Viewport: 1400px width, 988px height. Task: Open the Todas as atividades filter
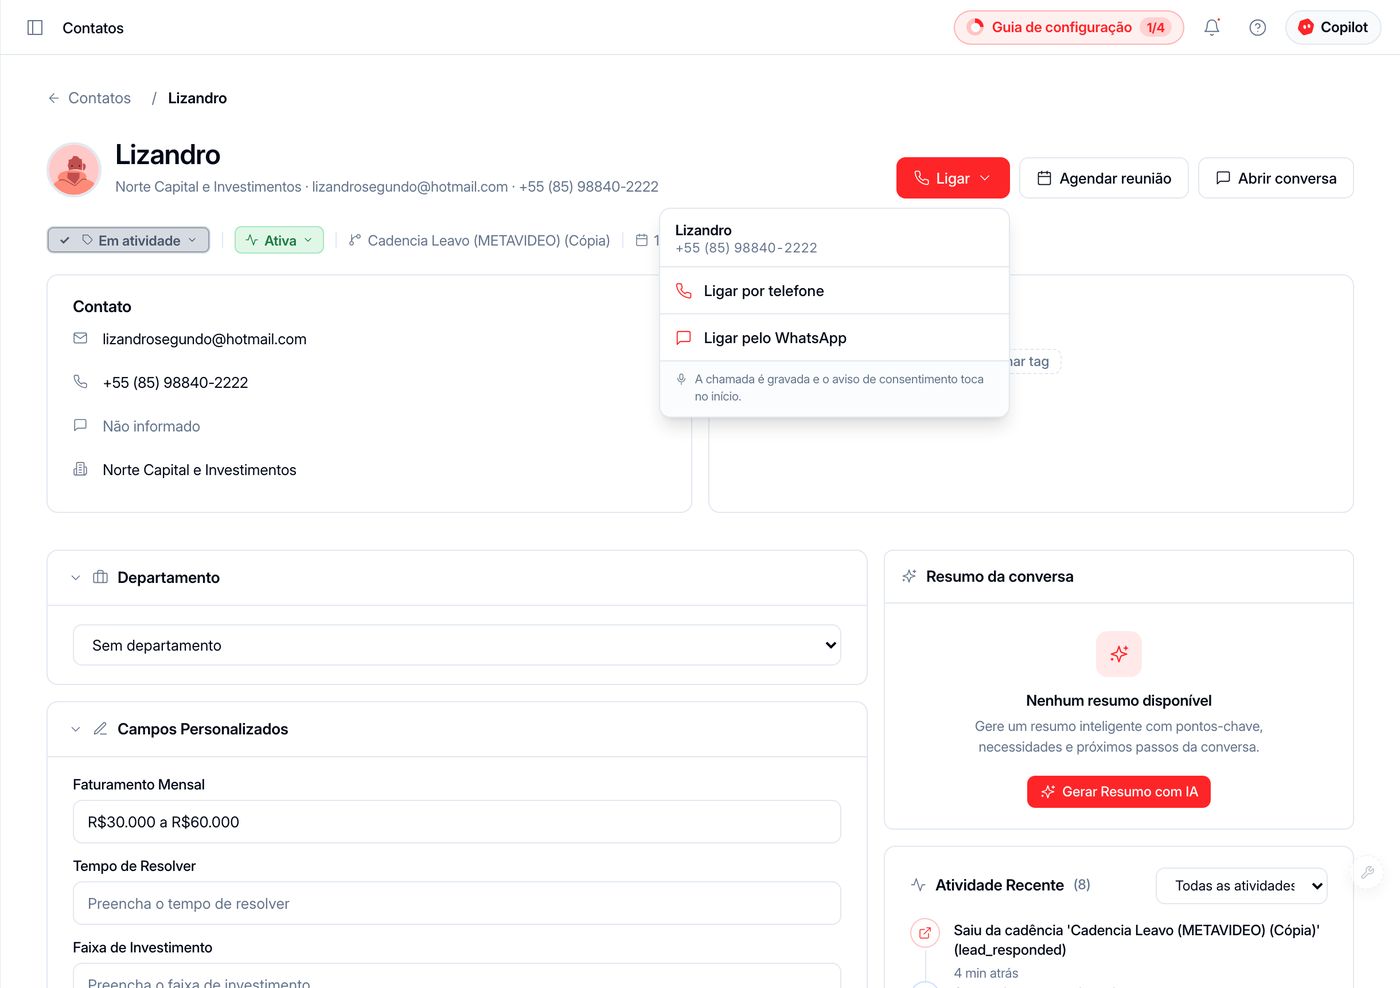click(x=1242, y=886)
